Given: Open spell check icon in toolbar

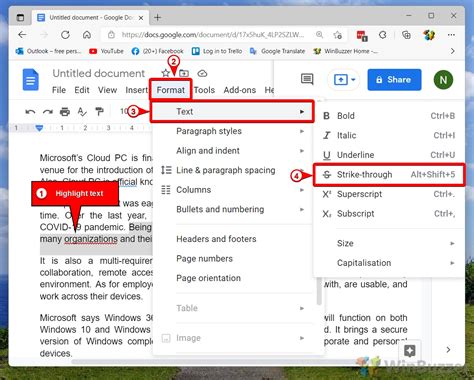Looking at the screenshot, I should [82, 112].
